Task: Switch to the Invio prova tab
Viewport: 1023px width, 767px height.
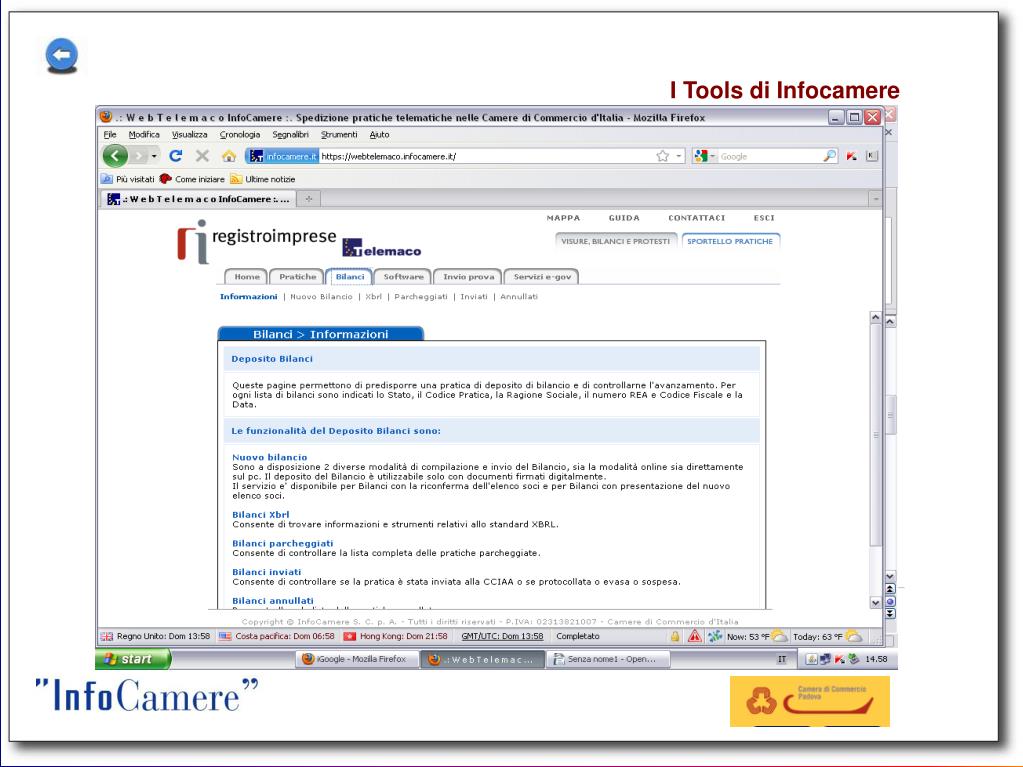Action: tap(468, 277)
